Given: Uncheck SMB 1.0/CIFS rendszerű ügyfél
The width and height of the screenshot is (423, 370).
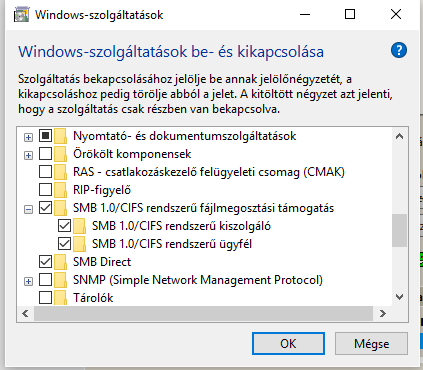Looking at the screenshot, I should (64, 244).
